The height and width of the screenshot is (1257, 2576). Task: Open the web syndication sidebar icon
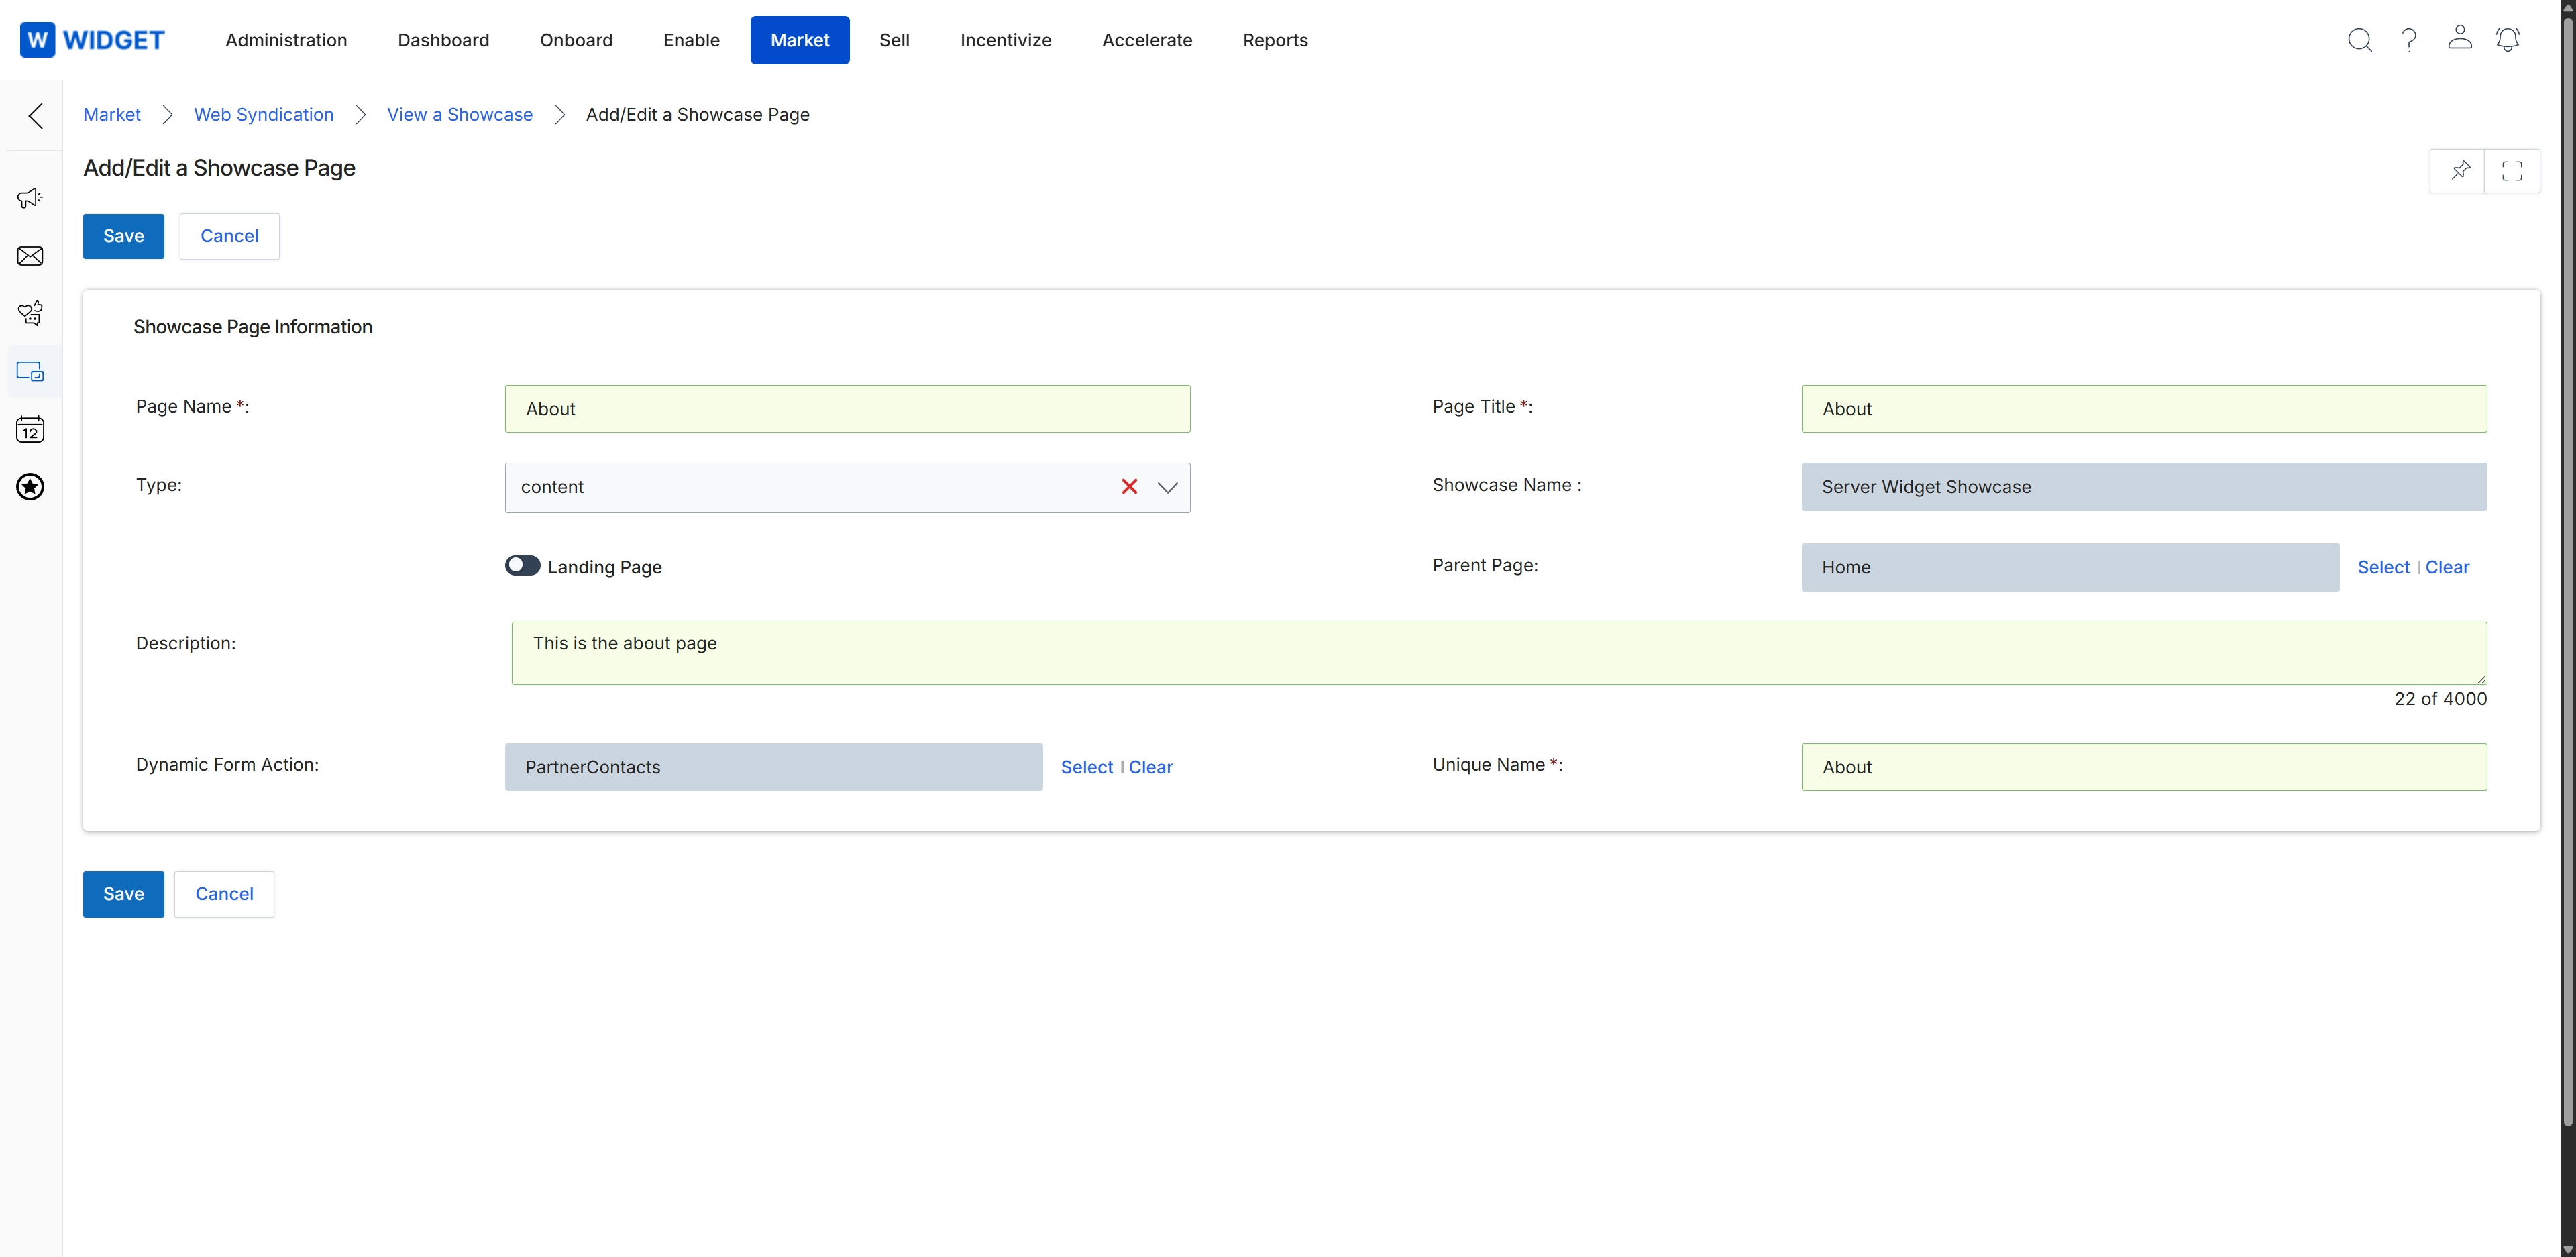click(30, 372)
